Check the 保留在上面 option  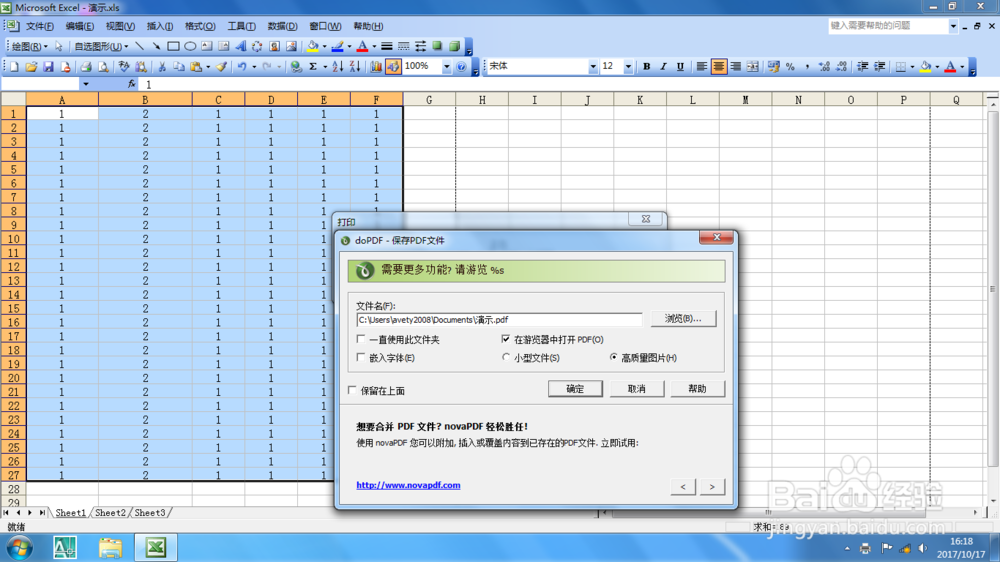tap(352, 390)
